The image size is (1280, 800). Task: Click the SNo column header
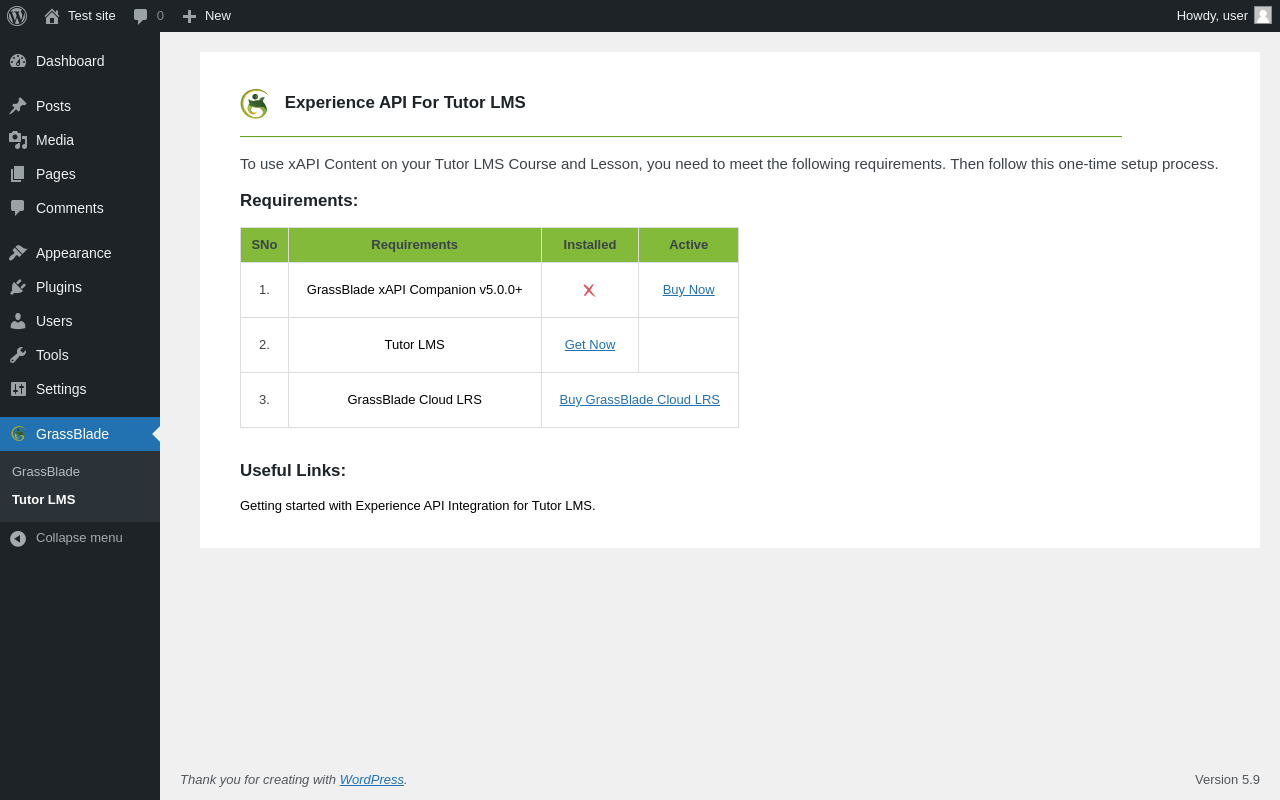pyautogui.click(x=265, y=245)
